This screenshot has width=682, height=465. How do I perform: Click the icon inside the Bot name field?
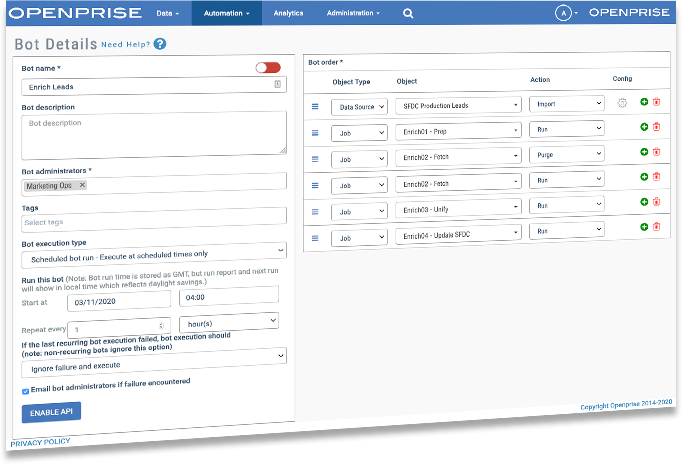tap(277, 84)
